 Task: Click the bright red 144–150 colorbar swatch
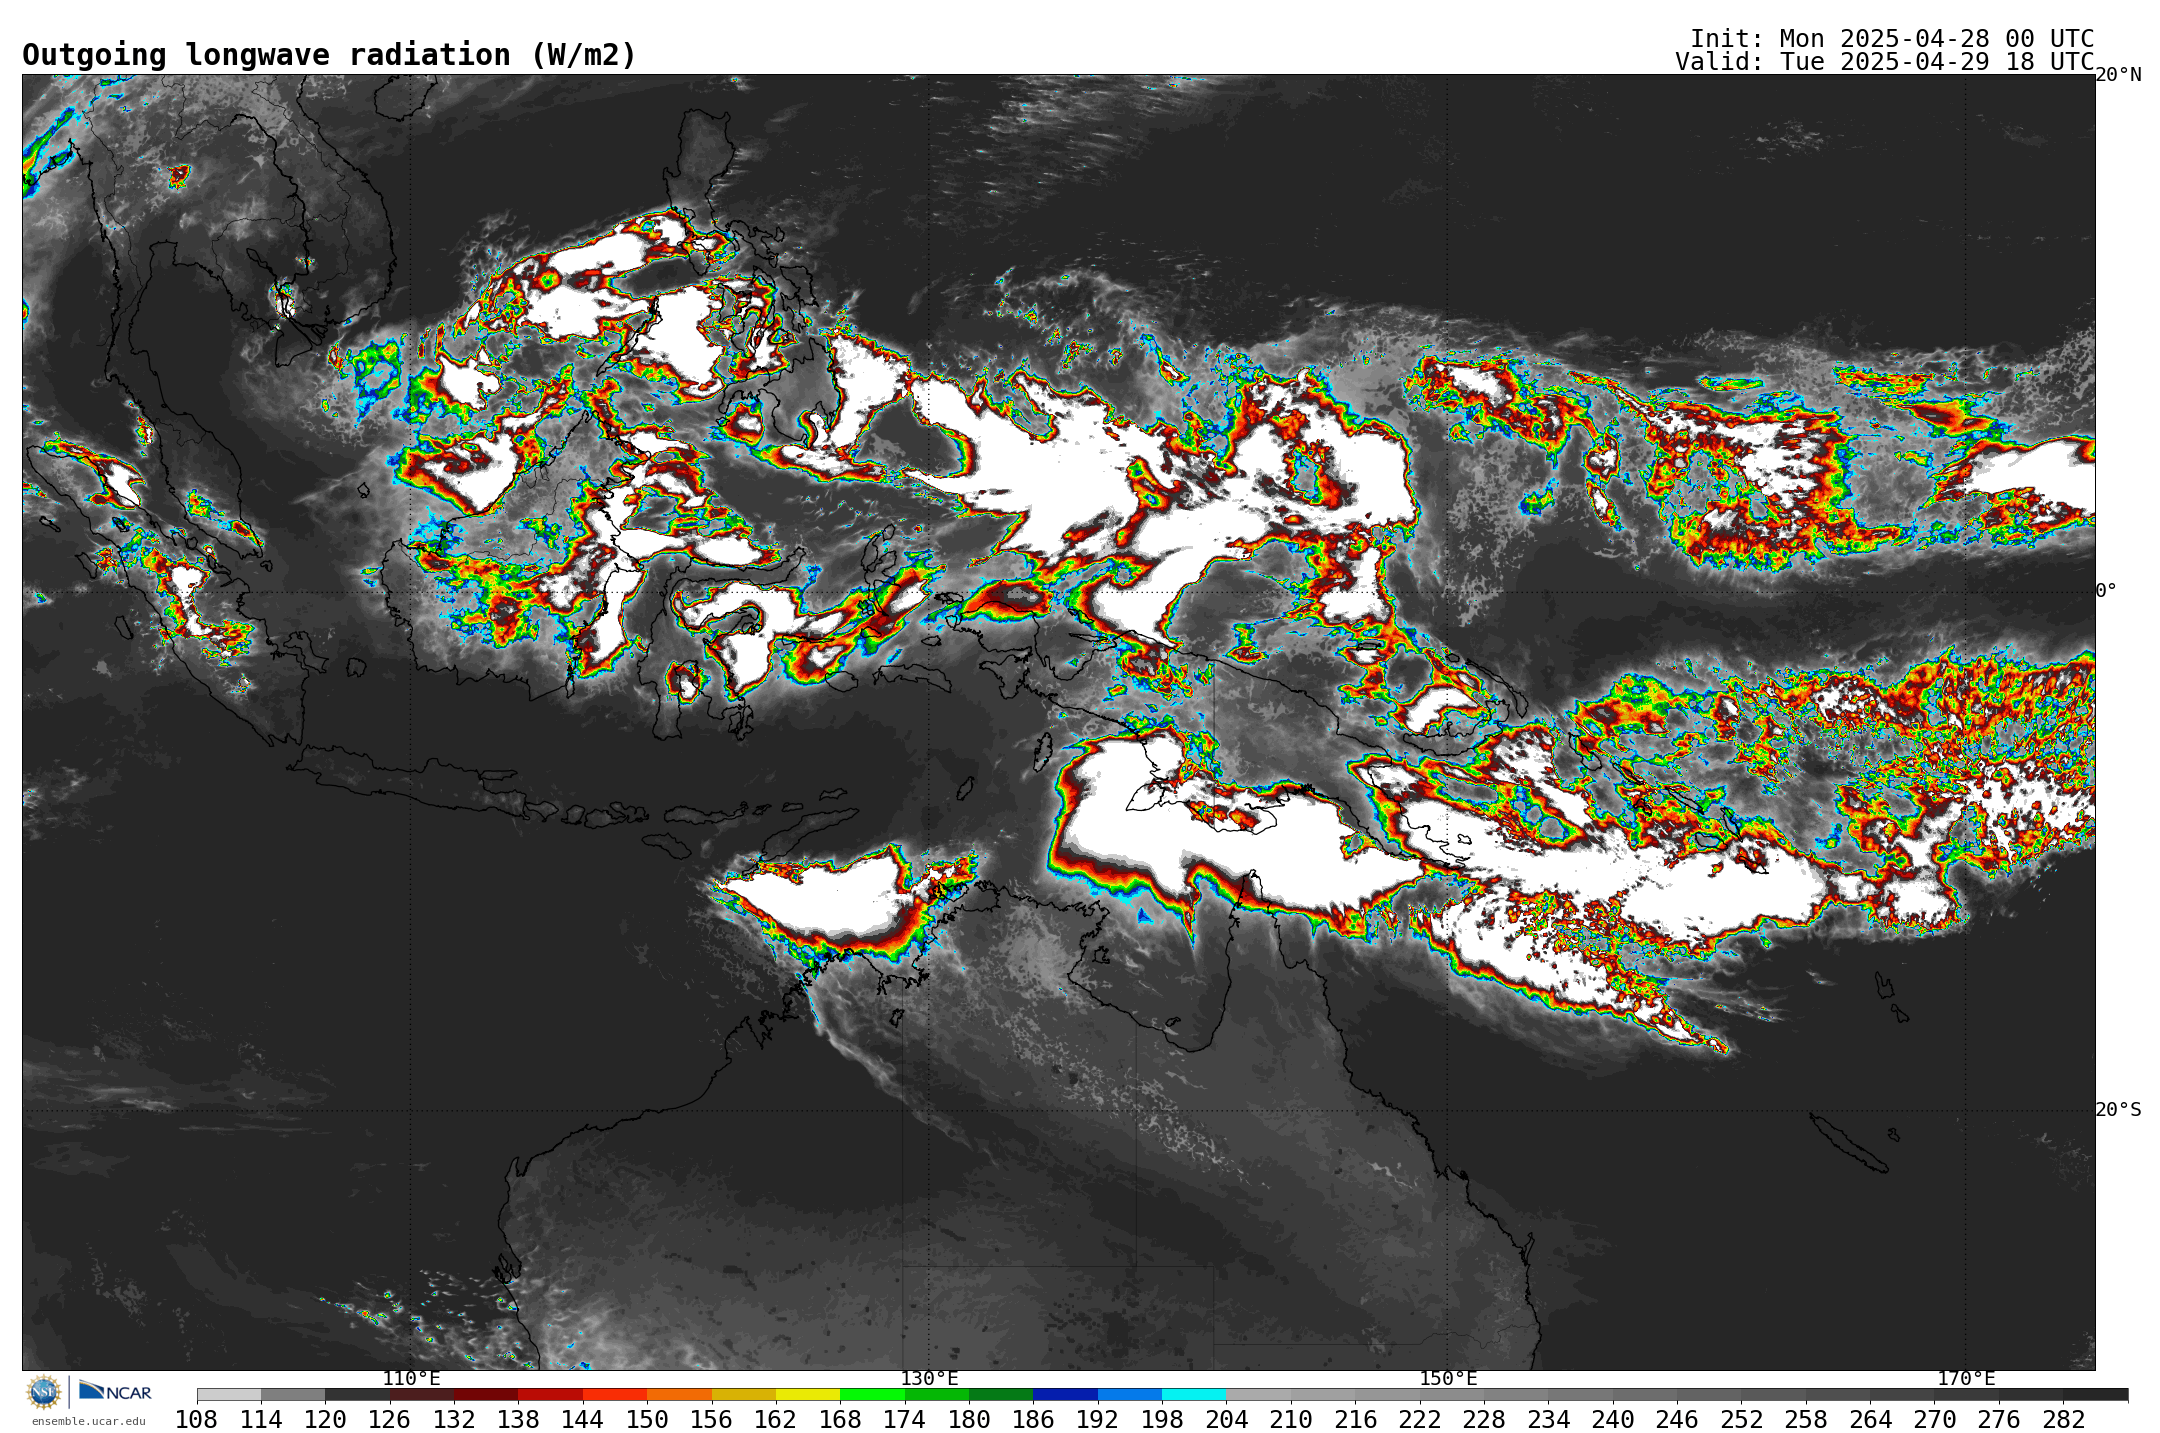(615, 1394)
